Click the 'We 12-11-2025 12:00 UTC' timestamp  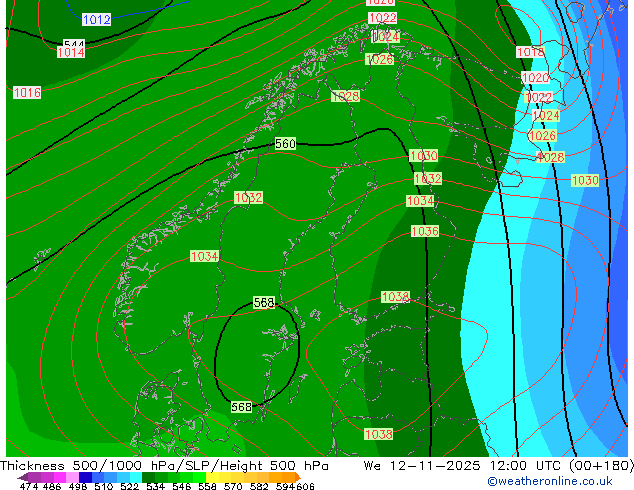point(464,466)
